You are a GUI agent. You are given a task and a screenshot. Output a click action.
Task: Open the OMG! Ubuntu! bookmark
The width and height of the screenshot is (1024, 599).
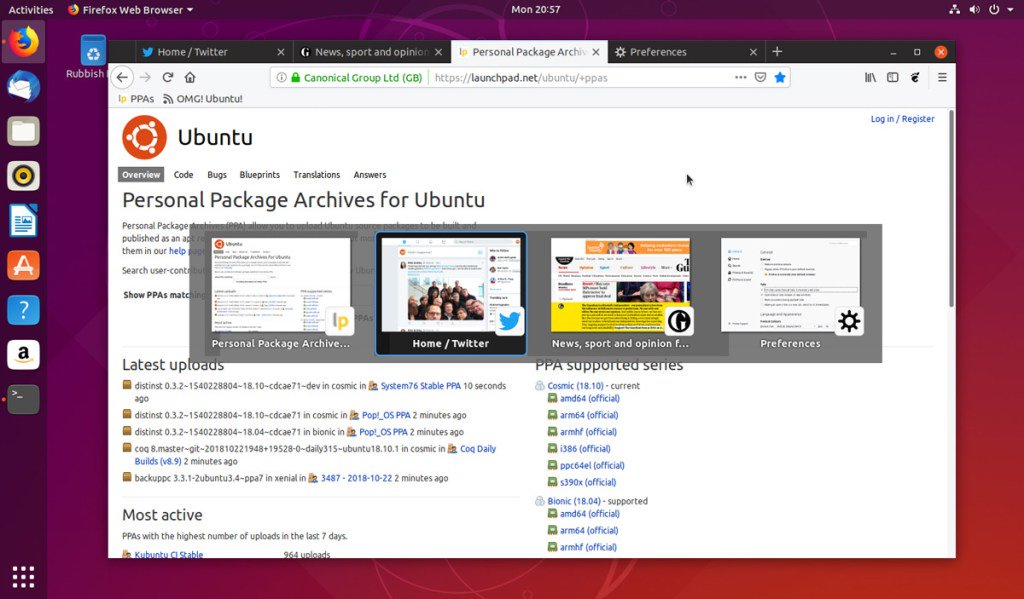coord(202,99)
